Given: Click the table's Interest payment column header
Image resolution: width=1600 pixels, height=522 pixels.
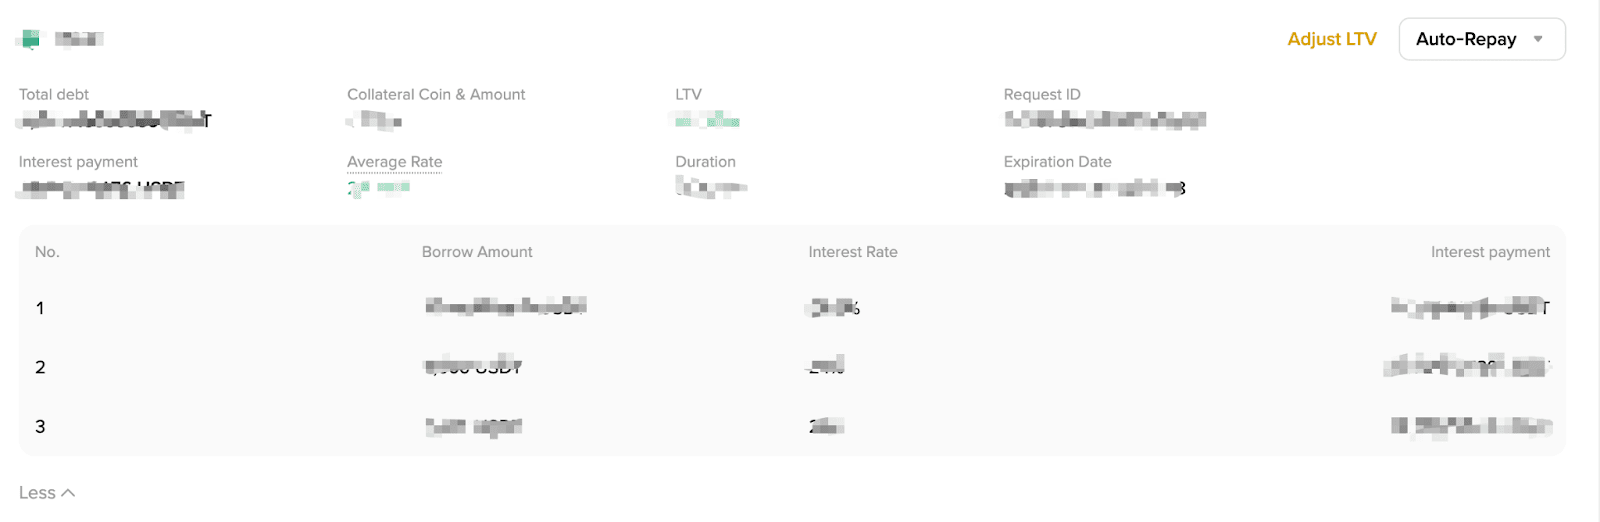Looking at the screenshot, I should 1490,252.
